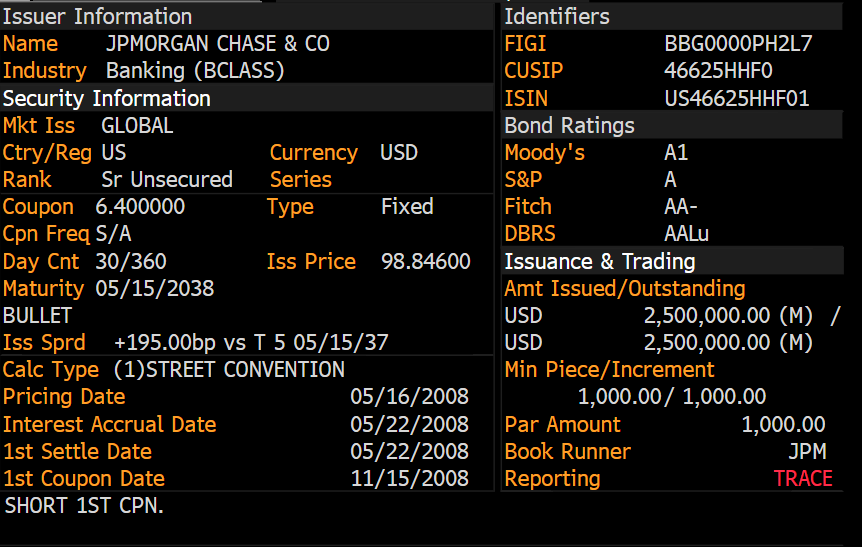Click the orange CUSIP label
The width and height of the screenshot is (862, 547).
(x=533, y=71)
